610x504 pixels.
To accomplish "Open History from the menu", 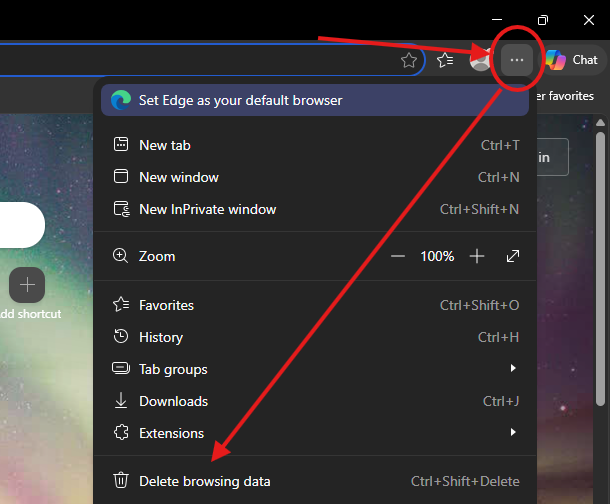I will point(315,337).
